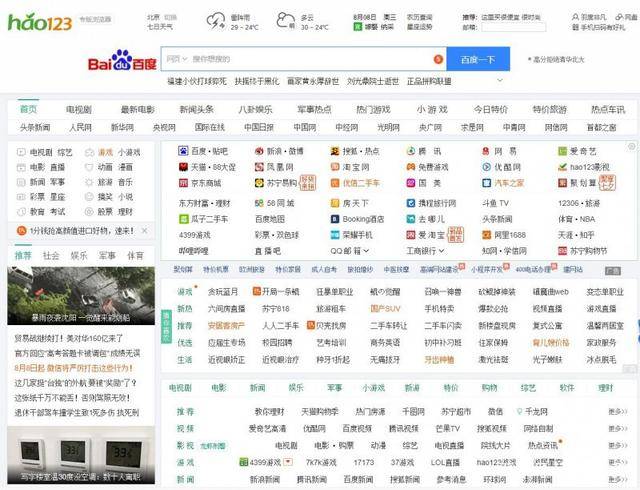
Task: Open the 哔哩哔哩 link
Action: 193,251
